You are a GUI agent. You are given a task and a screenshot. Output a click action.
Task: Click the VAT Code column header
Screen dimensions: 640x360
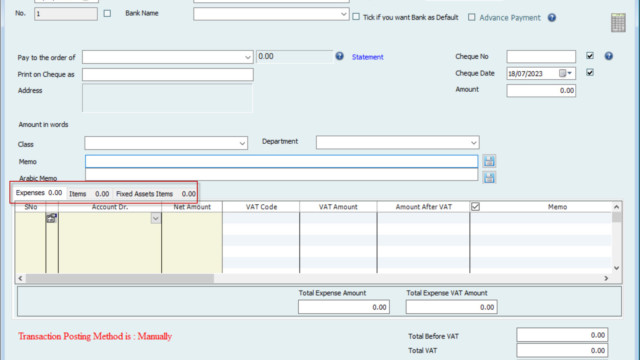[x=261, y=207]
